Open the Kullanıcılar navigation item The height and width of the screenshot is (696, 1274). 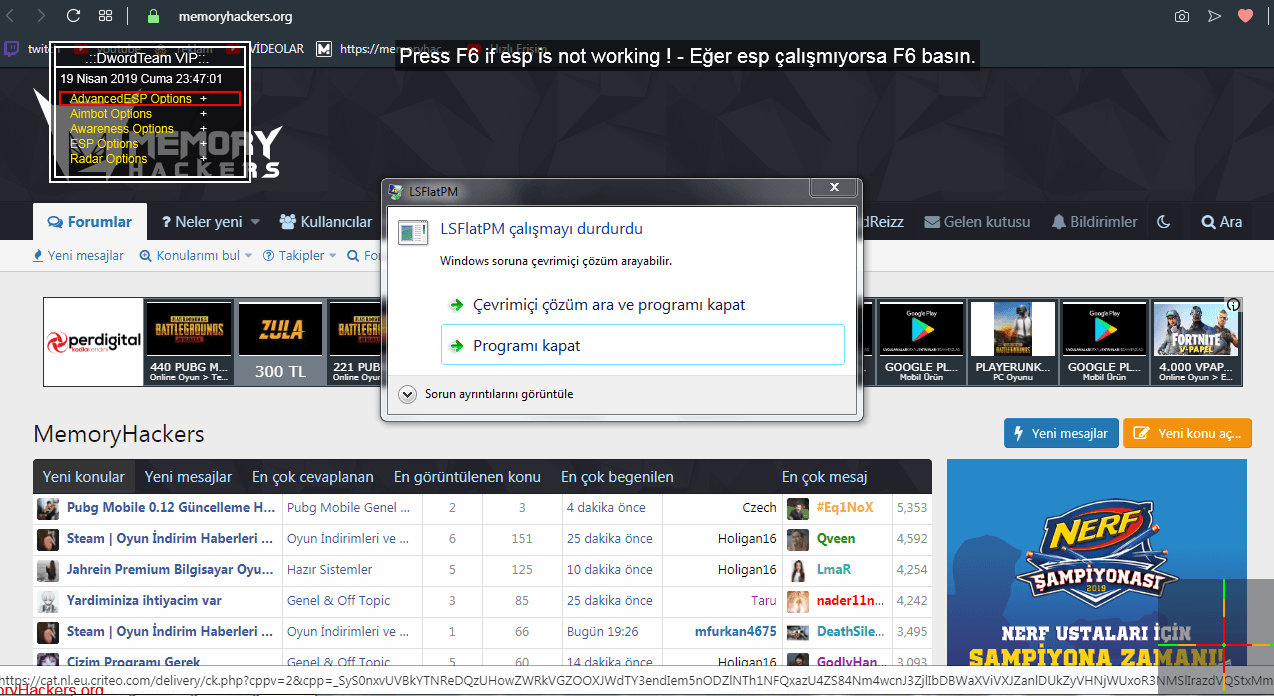326,222
